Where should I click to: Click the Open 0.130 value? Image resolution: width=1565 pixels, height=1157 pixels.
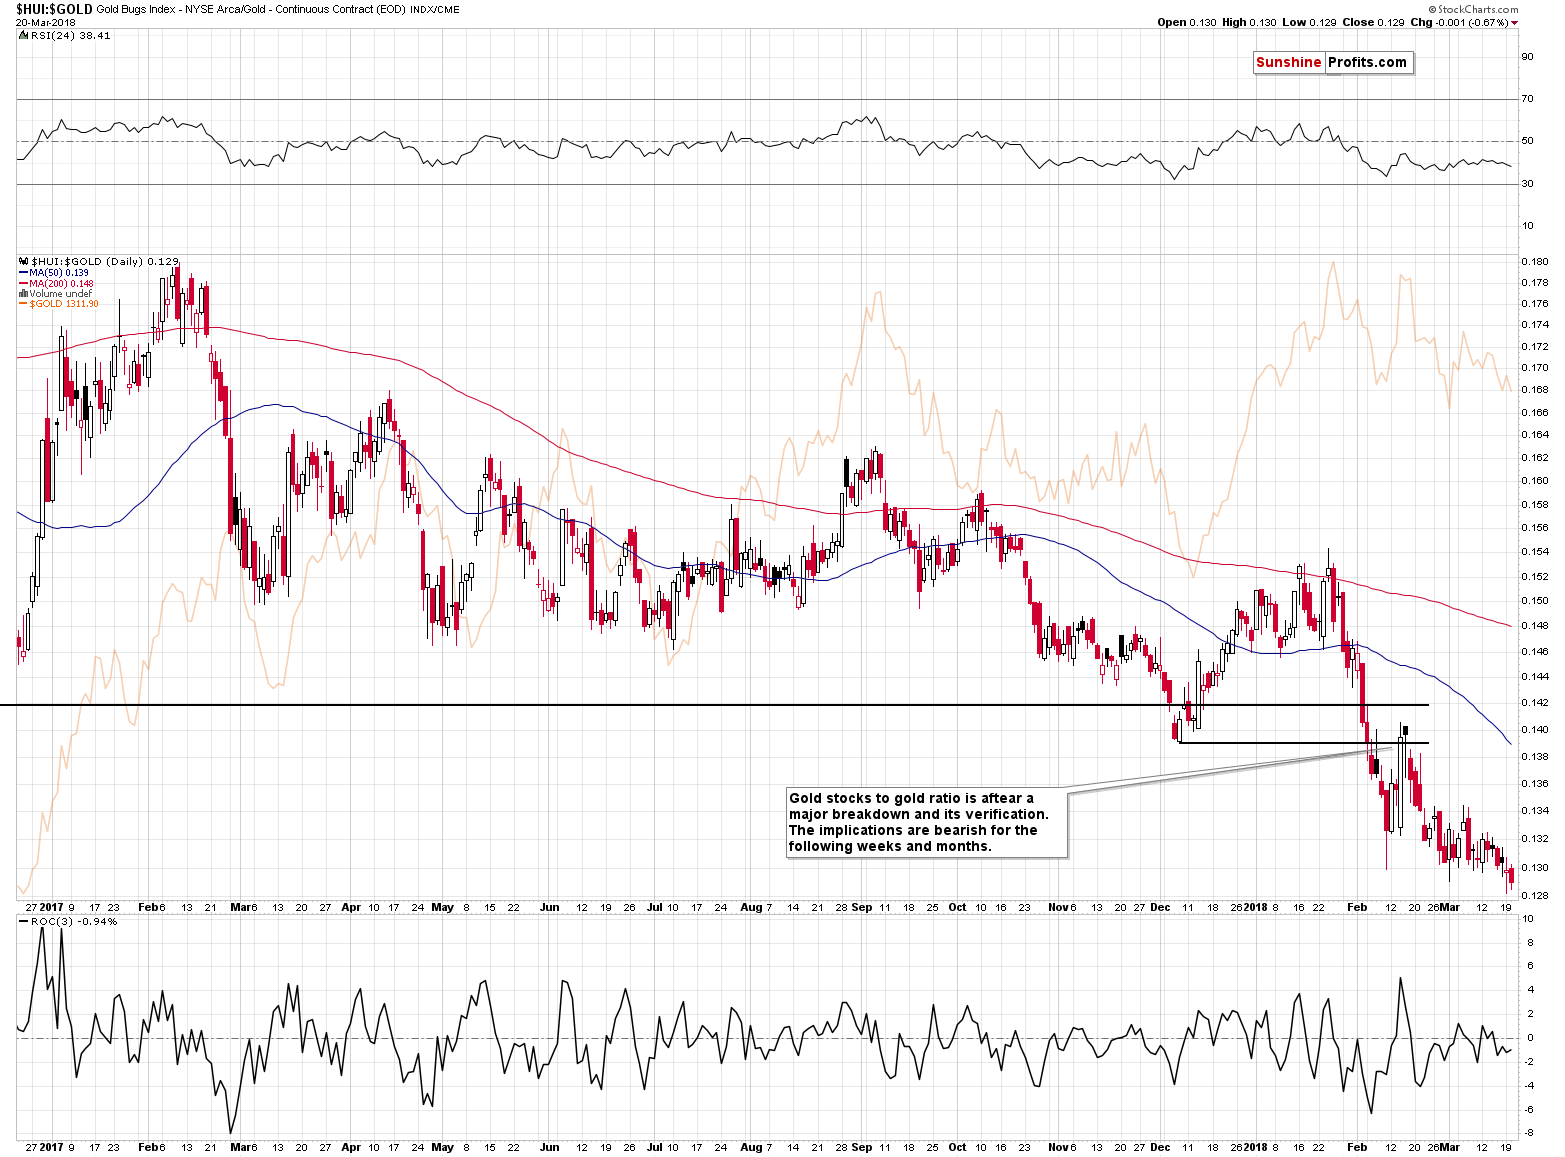[1187, 23]
